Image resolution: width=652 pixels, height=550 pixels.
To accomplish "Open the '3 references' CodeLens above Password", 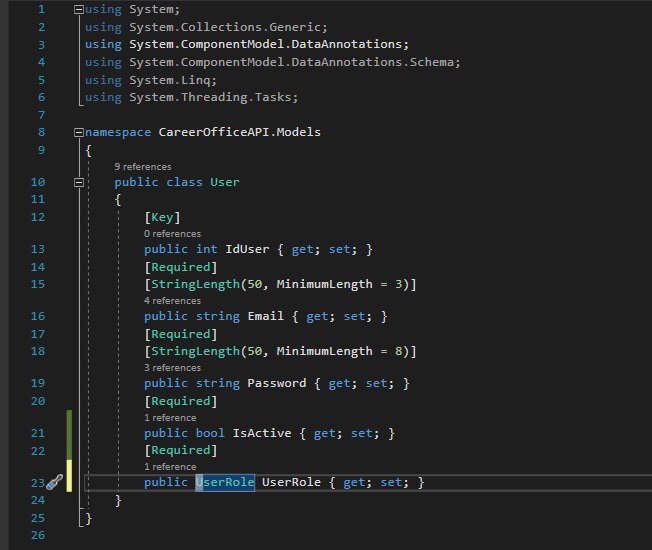I will point(172,367).
